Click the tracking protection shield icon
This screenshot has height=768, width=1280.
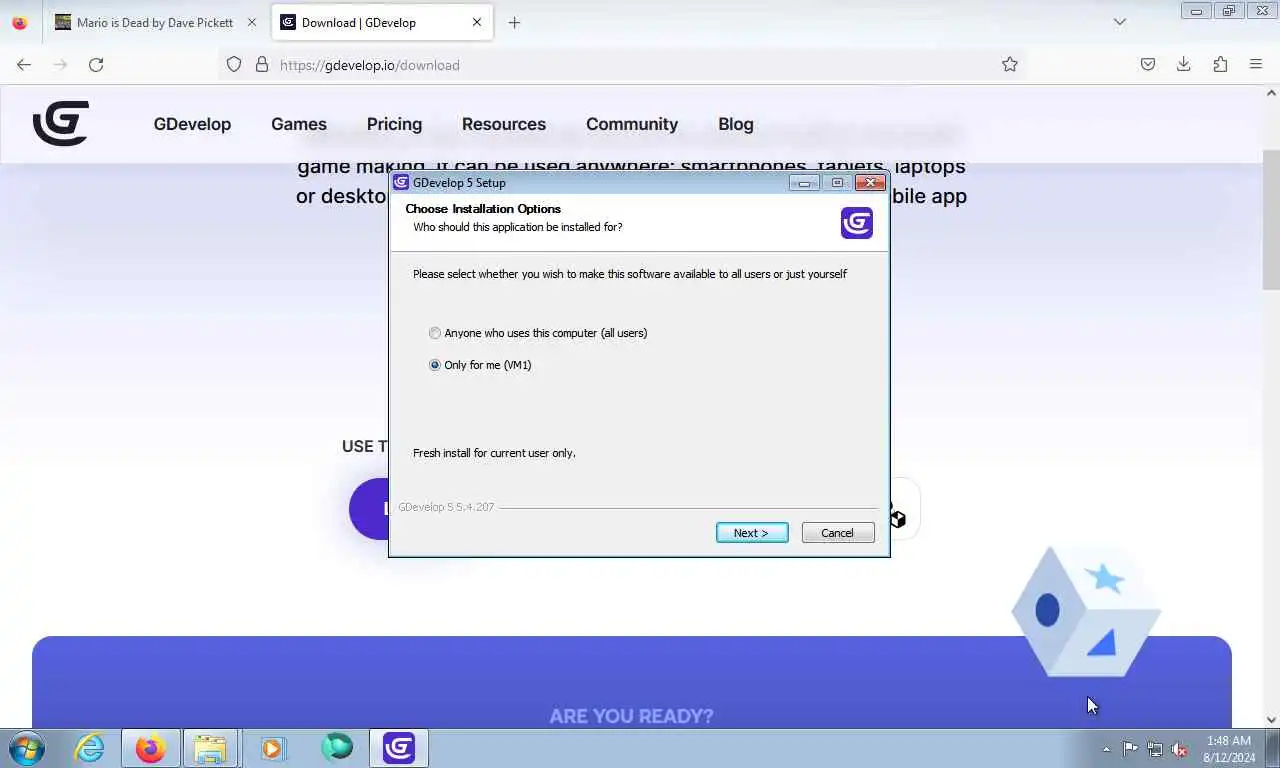tap(234, 64)
